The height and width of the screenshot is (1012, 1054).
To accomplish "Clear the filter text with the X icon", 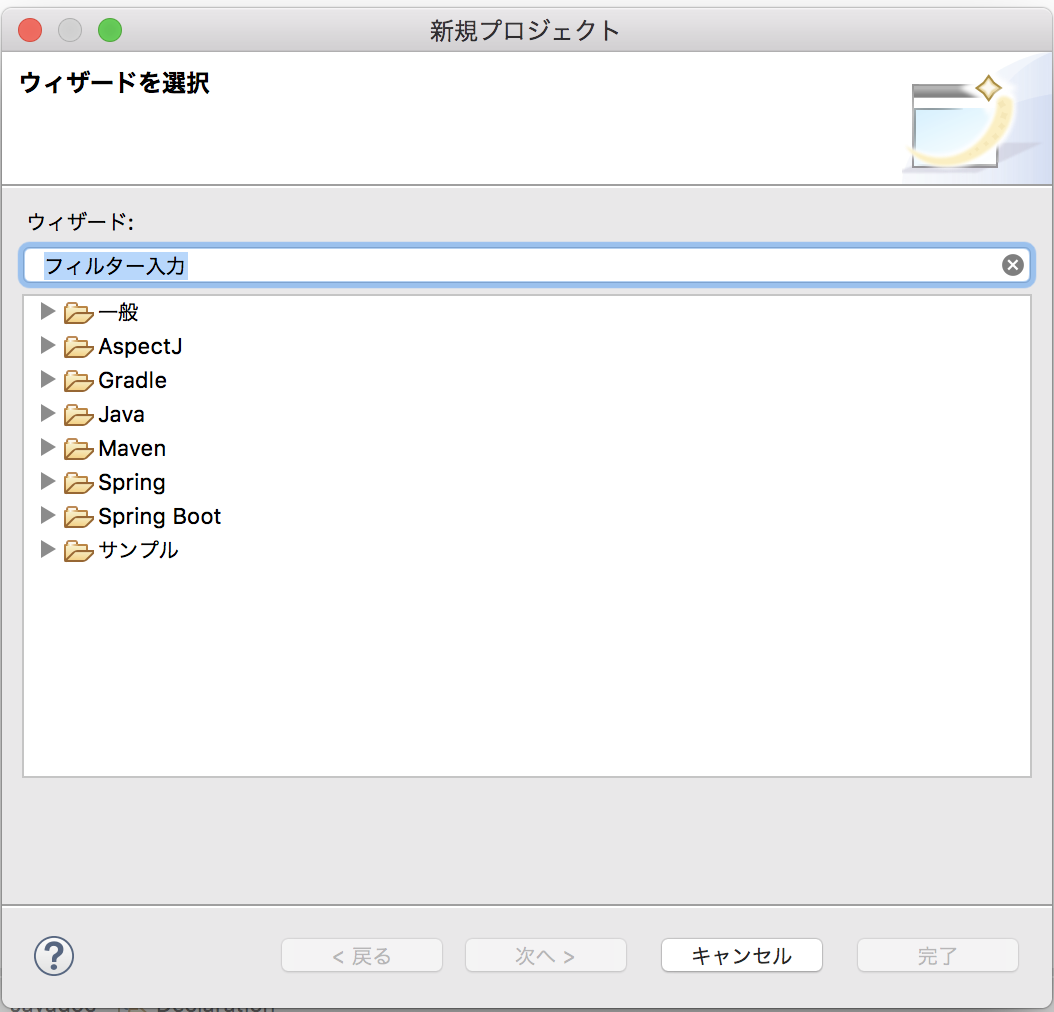I will tap(1012, 265).
